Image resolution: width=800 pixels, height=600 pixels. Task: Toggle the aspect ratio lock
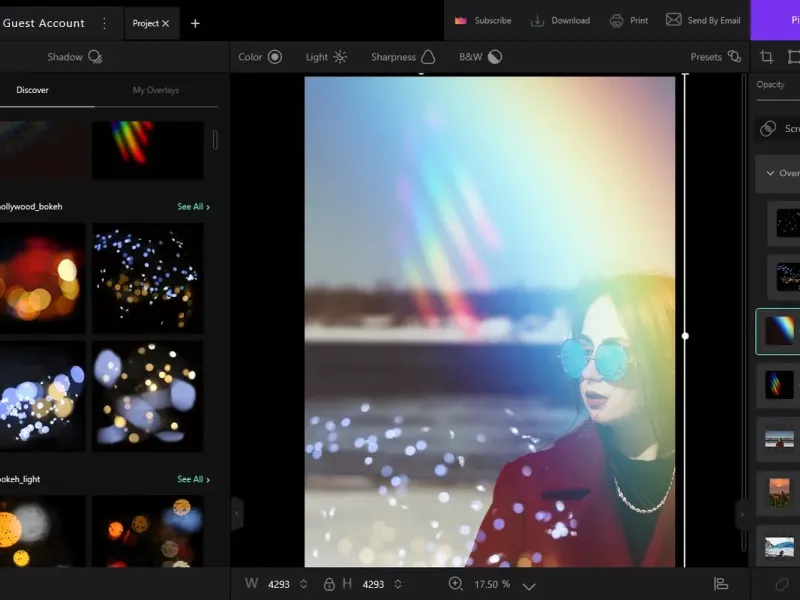pos(329,584)
